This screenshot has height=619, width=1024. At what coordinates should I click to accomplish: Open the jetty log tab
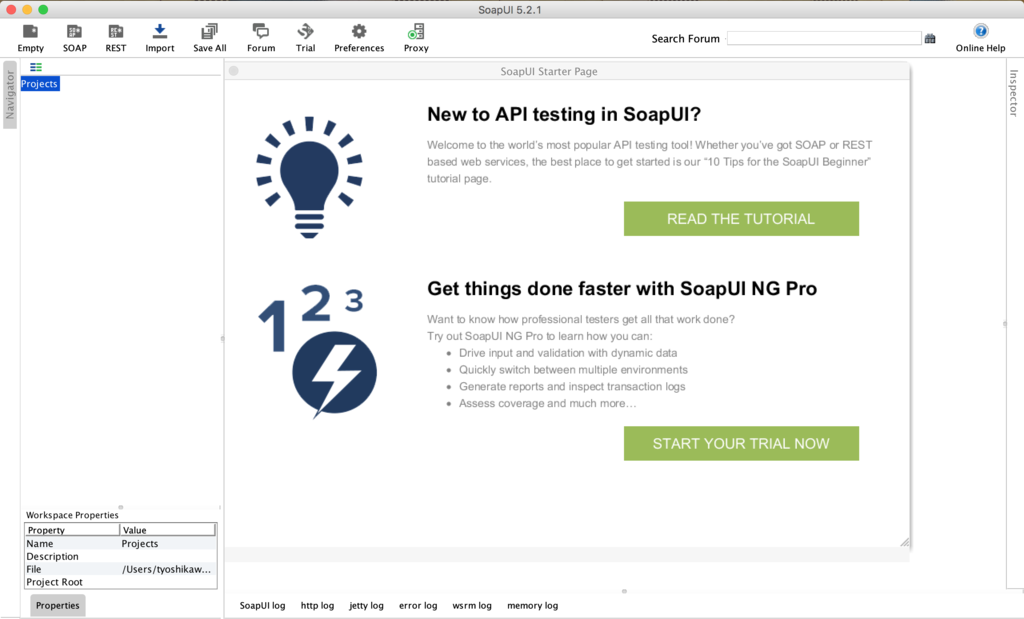(x=366, y=605)
